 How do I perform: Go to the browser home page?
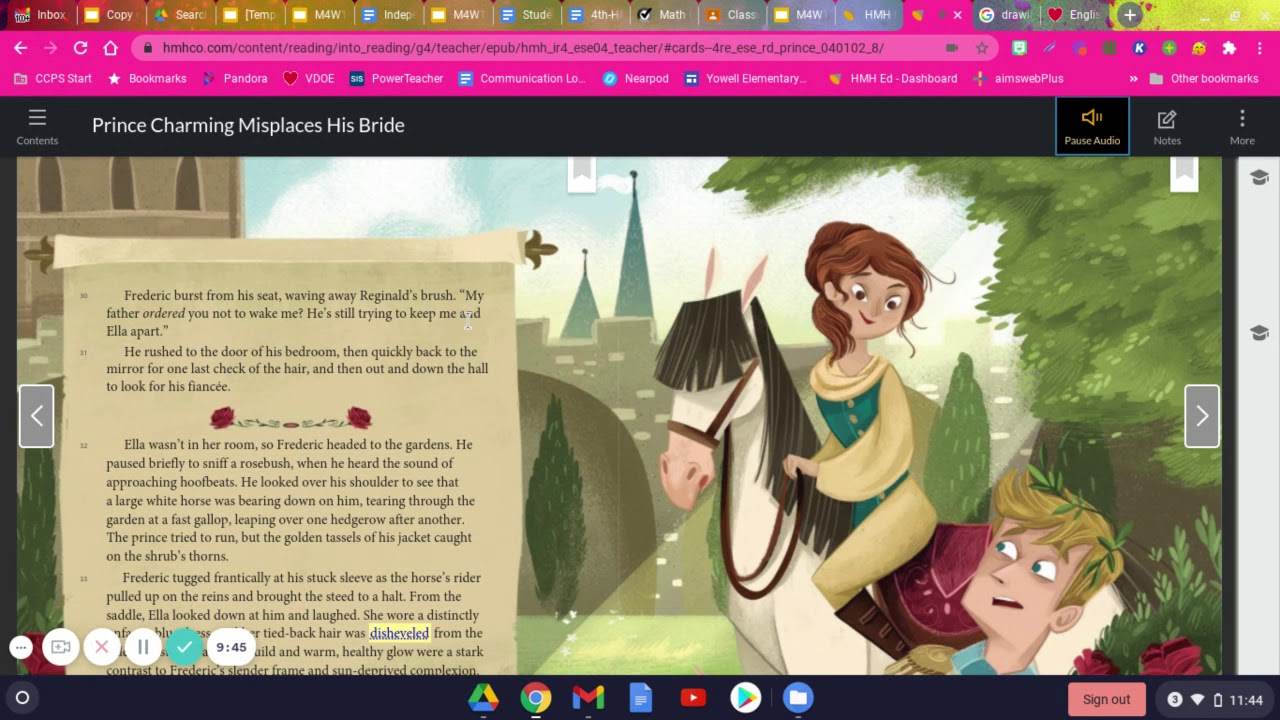pos(110,48)
